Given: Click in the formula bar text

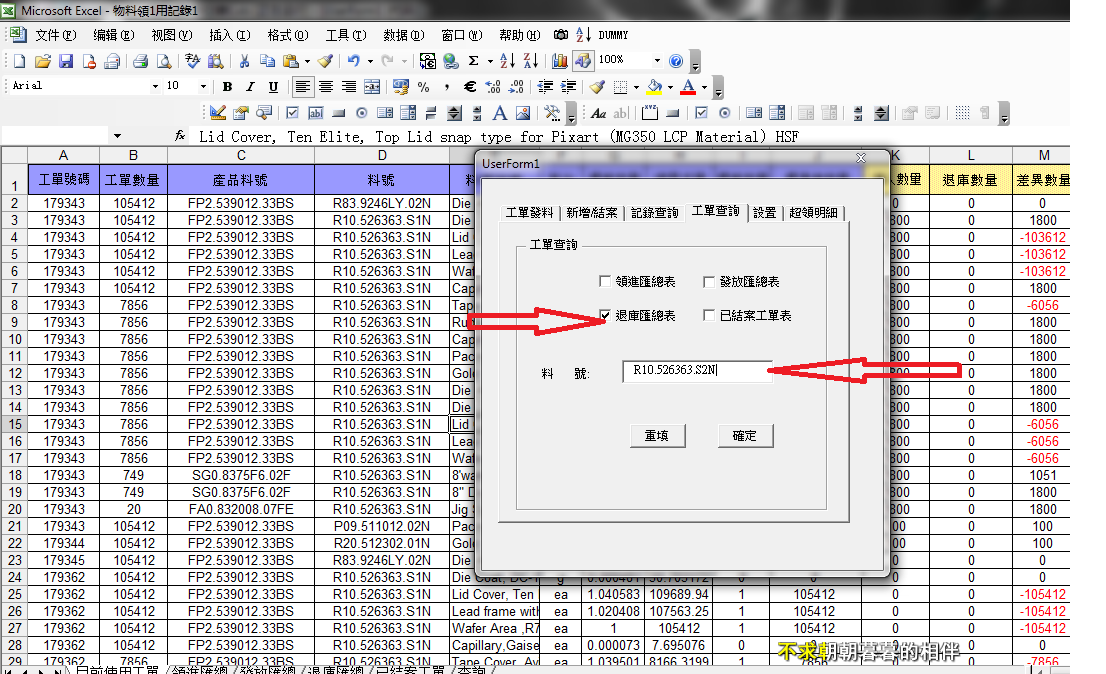Looking at the screenshot, I should tap(498, 136).
